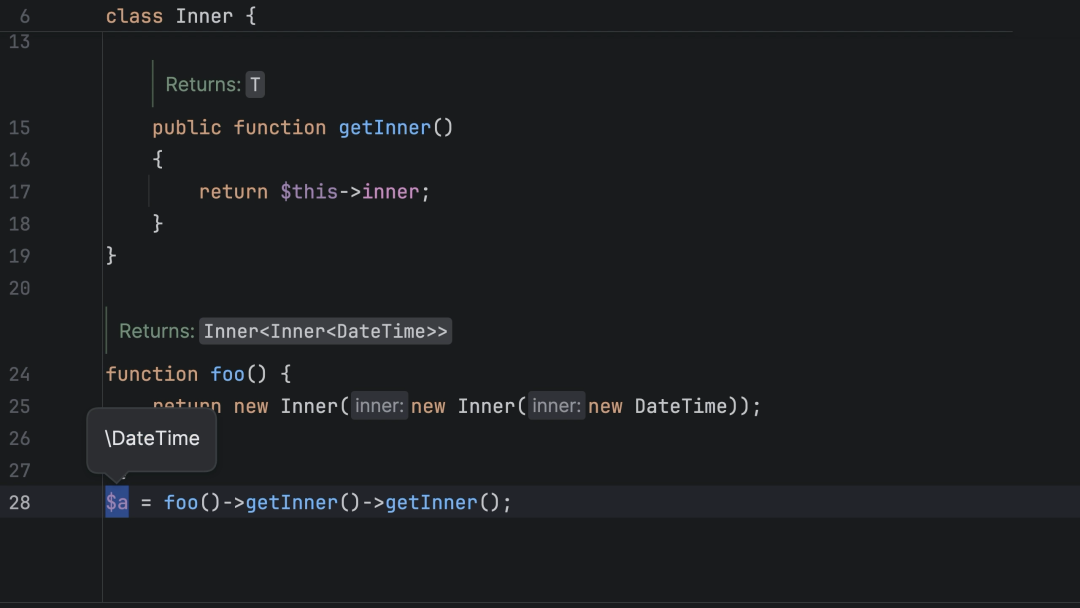Click the 'inner' property after $this->
Viewport: 1080px width, 608px height.
(x=390, y=192)
